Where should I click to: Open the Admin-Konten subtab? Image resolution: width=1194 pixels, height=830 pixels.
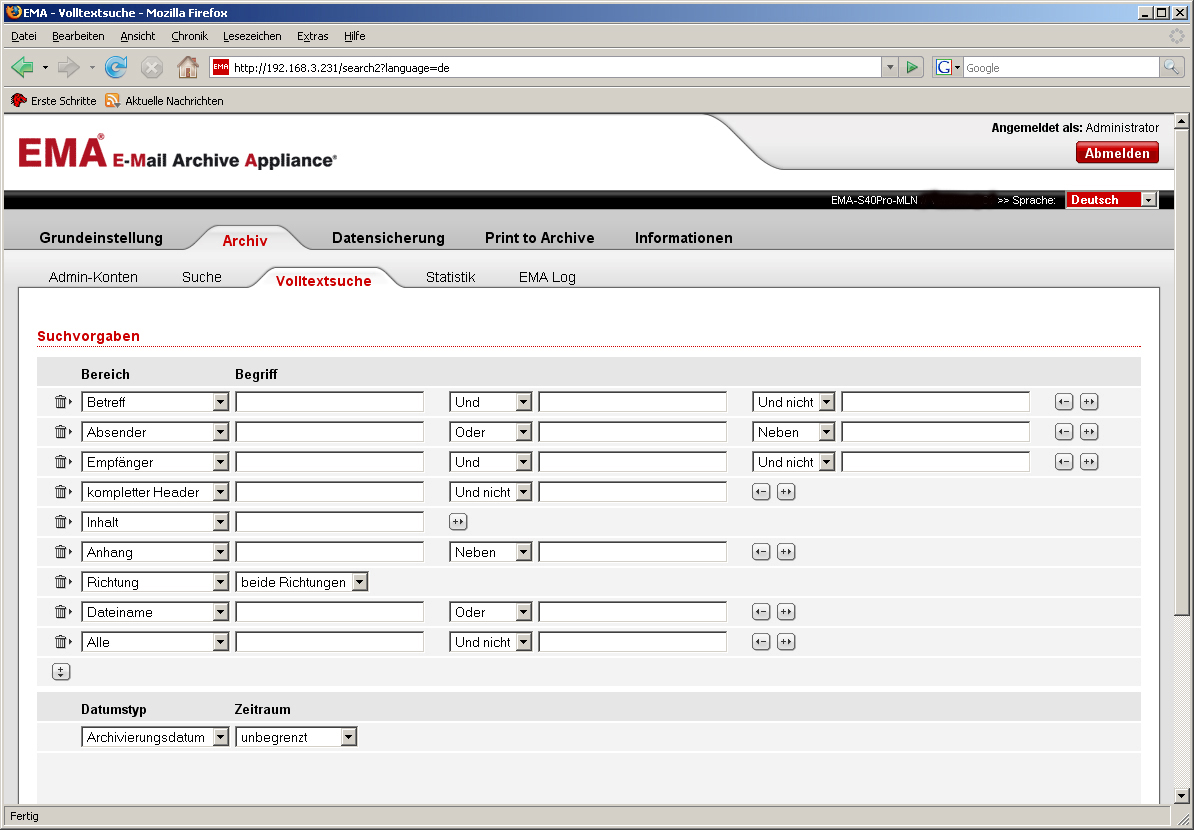click(93, 277)
